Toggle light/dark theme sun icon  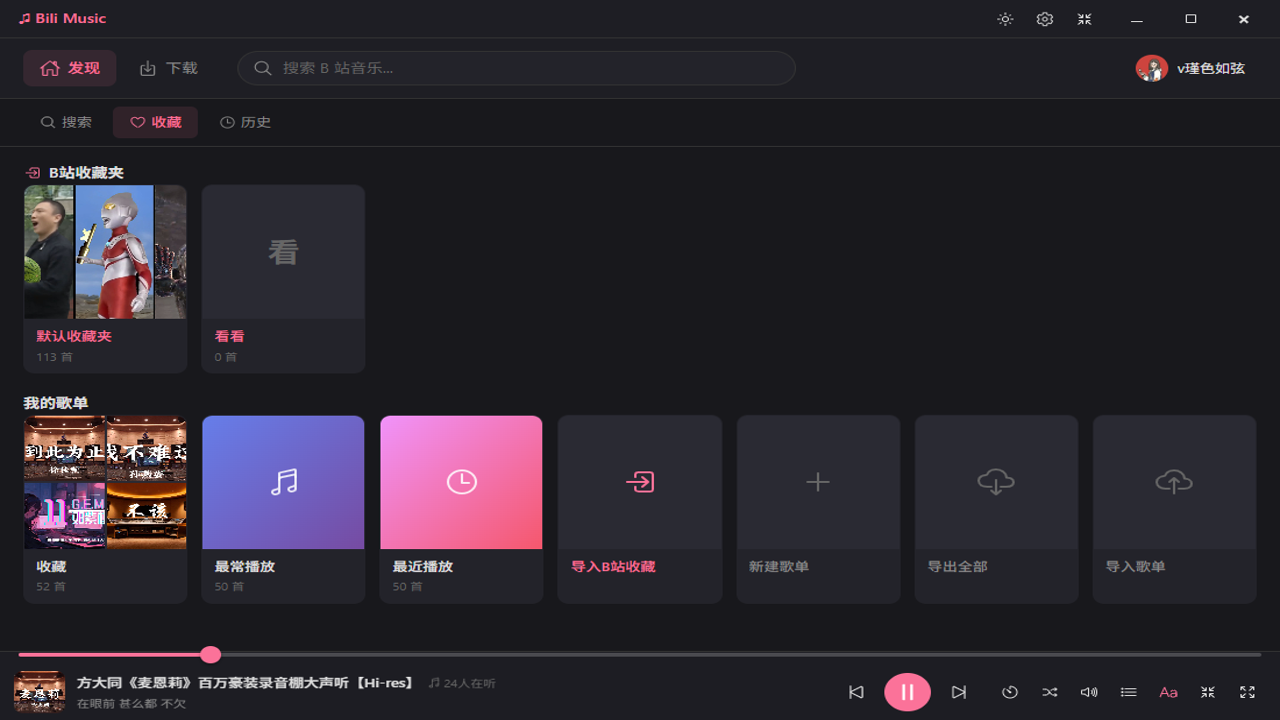click(x=1005, y=19)
